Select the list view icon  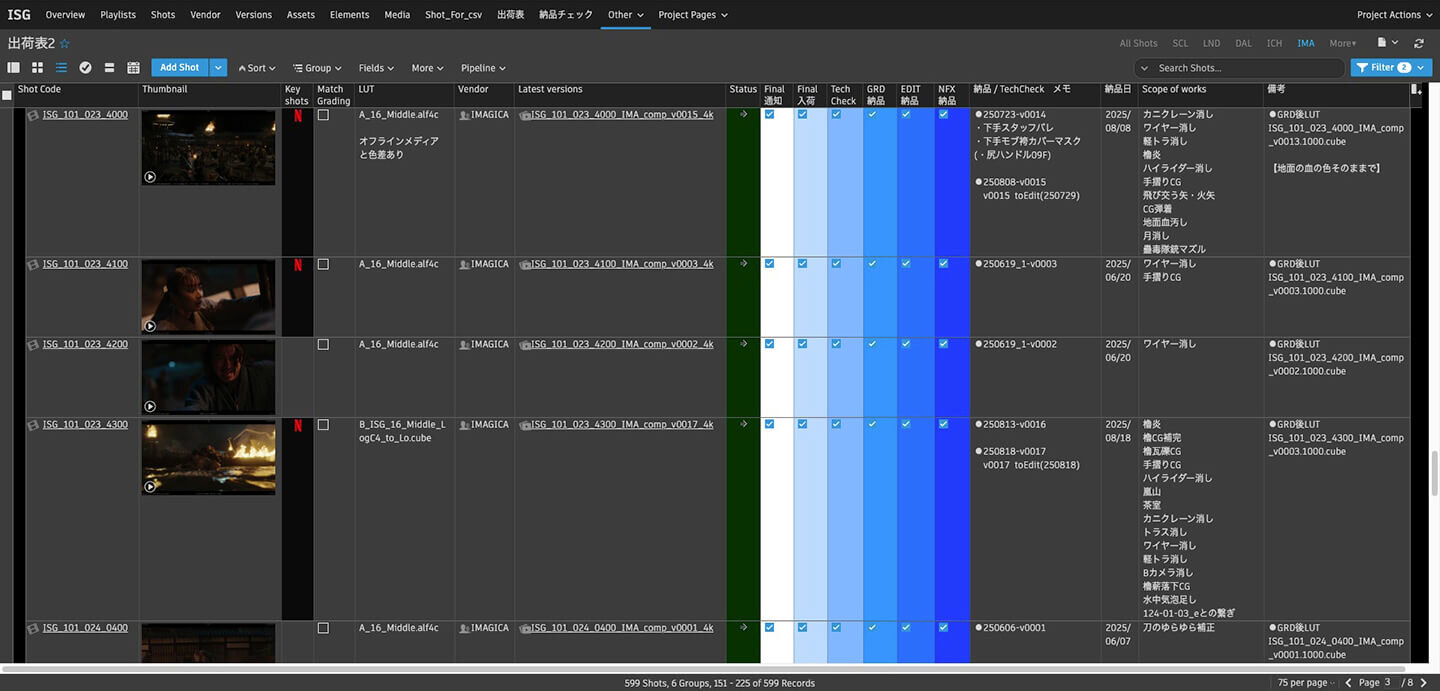click(x=61, y=68)
